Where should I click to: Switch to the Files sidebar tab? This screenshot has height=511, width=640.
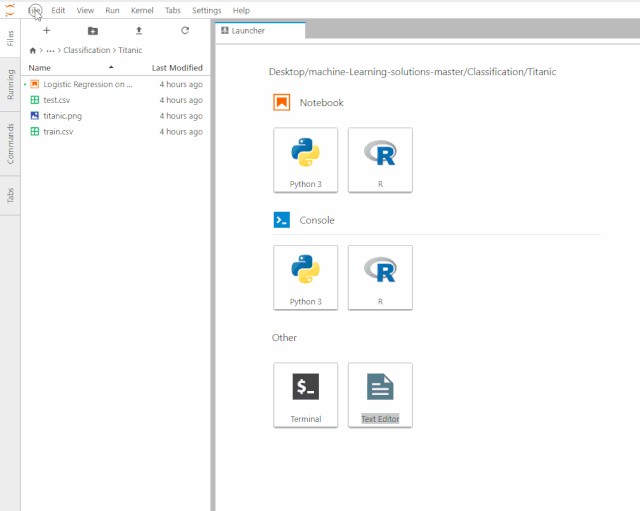pos(10,38)
